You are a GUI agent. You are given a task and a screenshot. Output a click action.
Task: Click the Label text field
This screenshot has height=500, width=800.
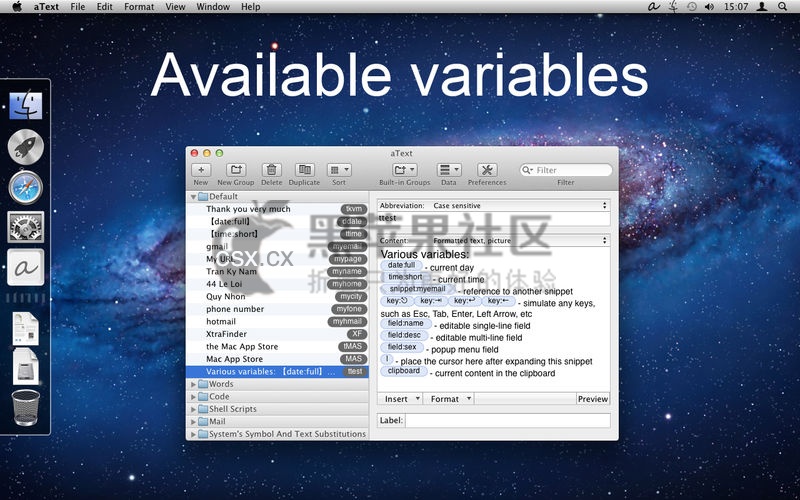coord(508,420)
